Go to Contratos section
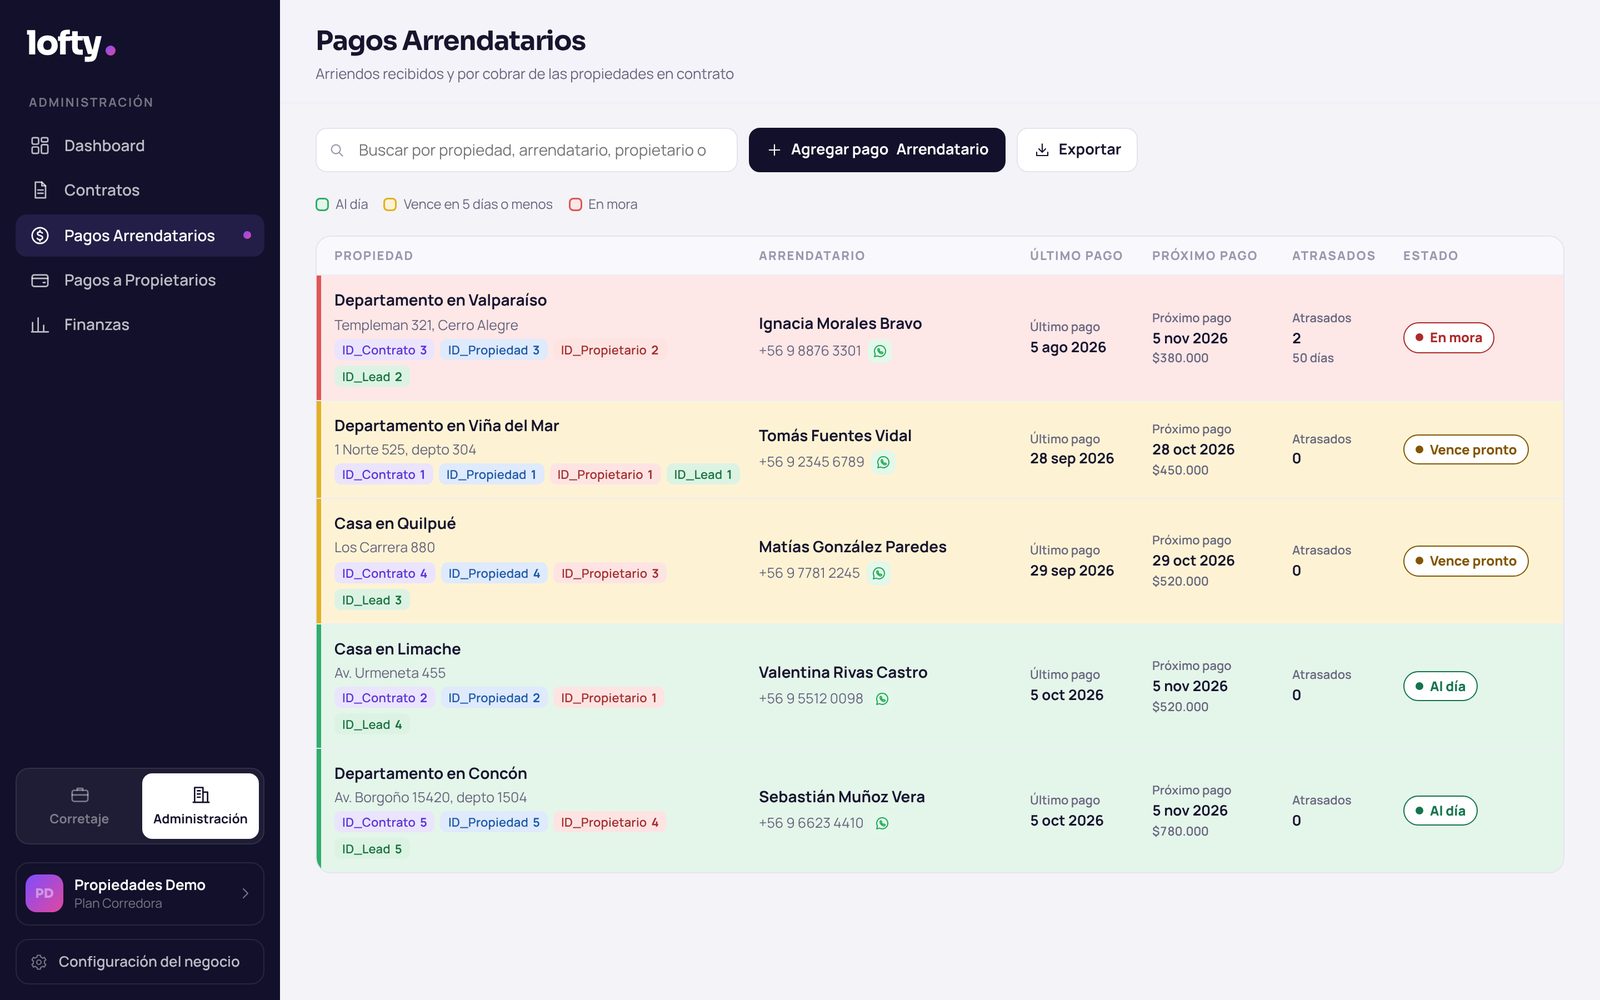Screen dimensions: 1600x1000 (140, 190)
